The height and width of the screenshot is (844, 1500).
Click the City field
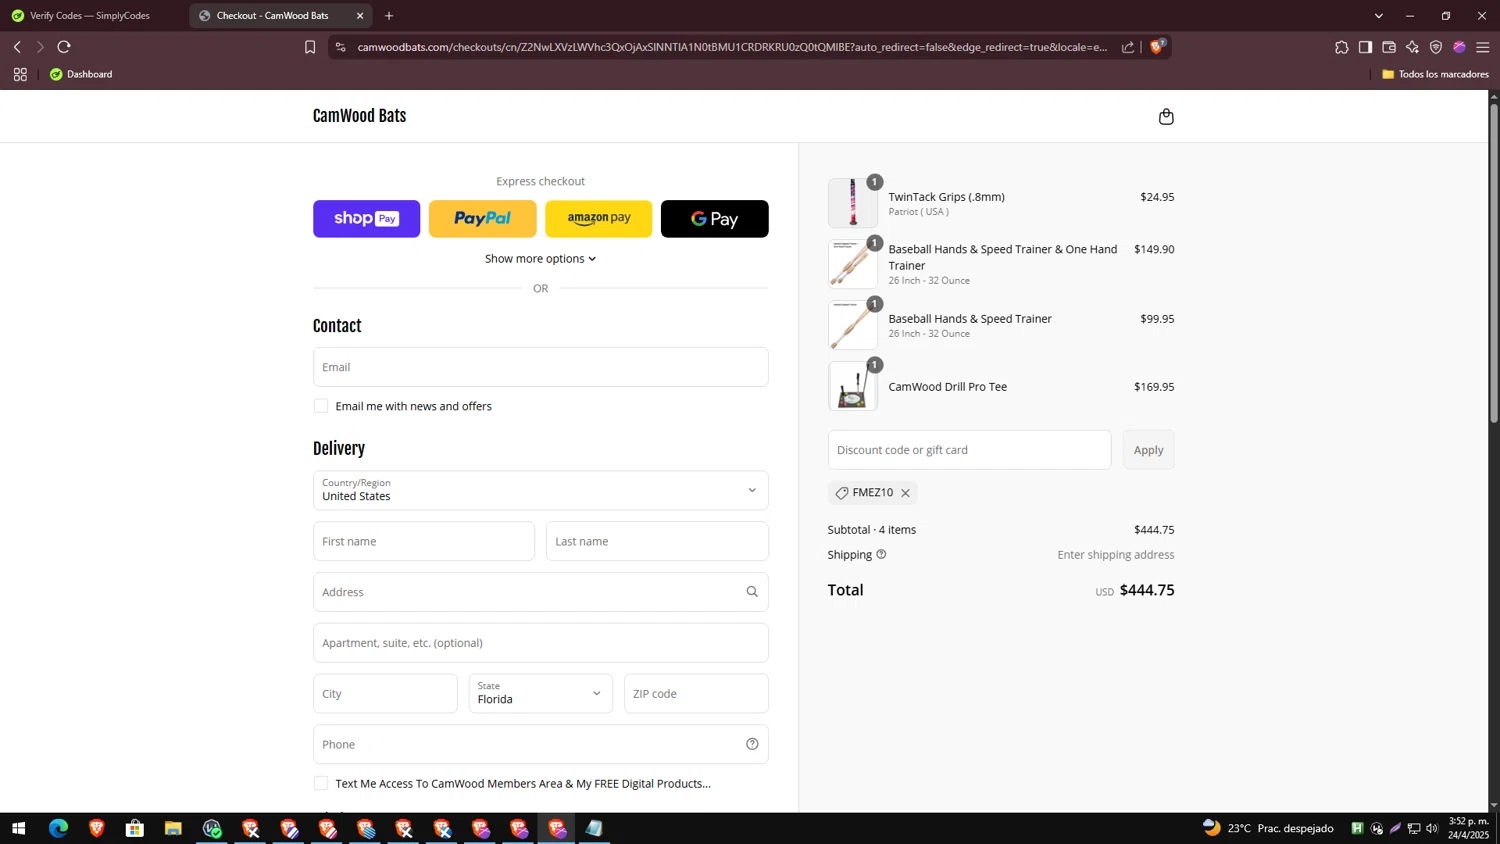[385, 694]
